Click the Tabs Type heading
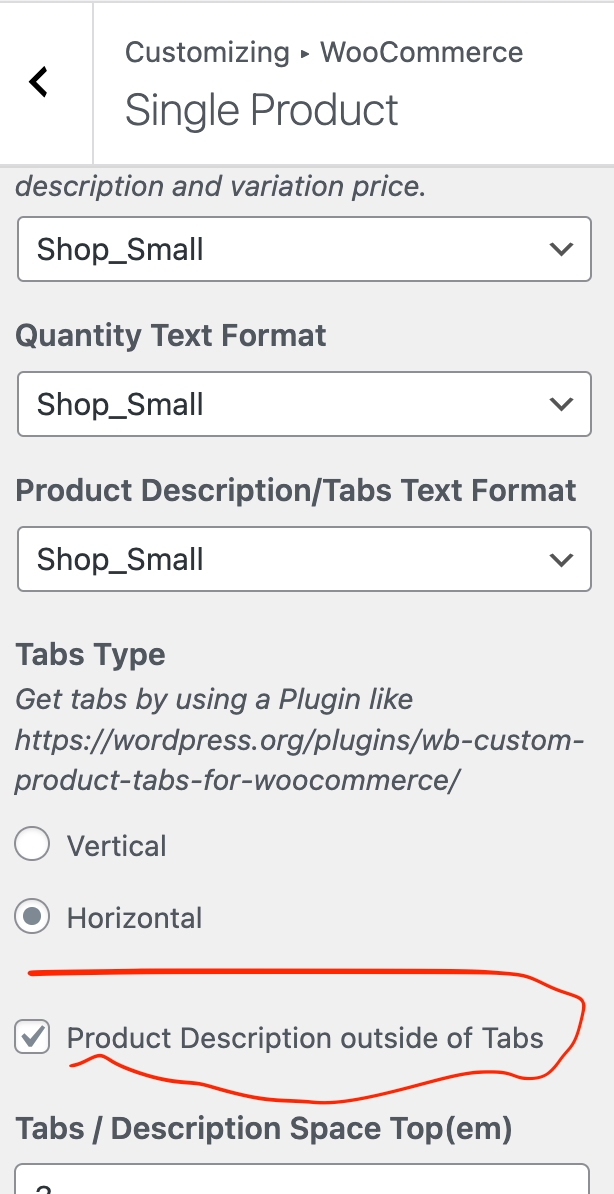This screenshot has height=1194, width=614. 90,654
